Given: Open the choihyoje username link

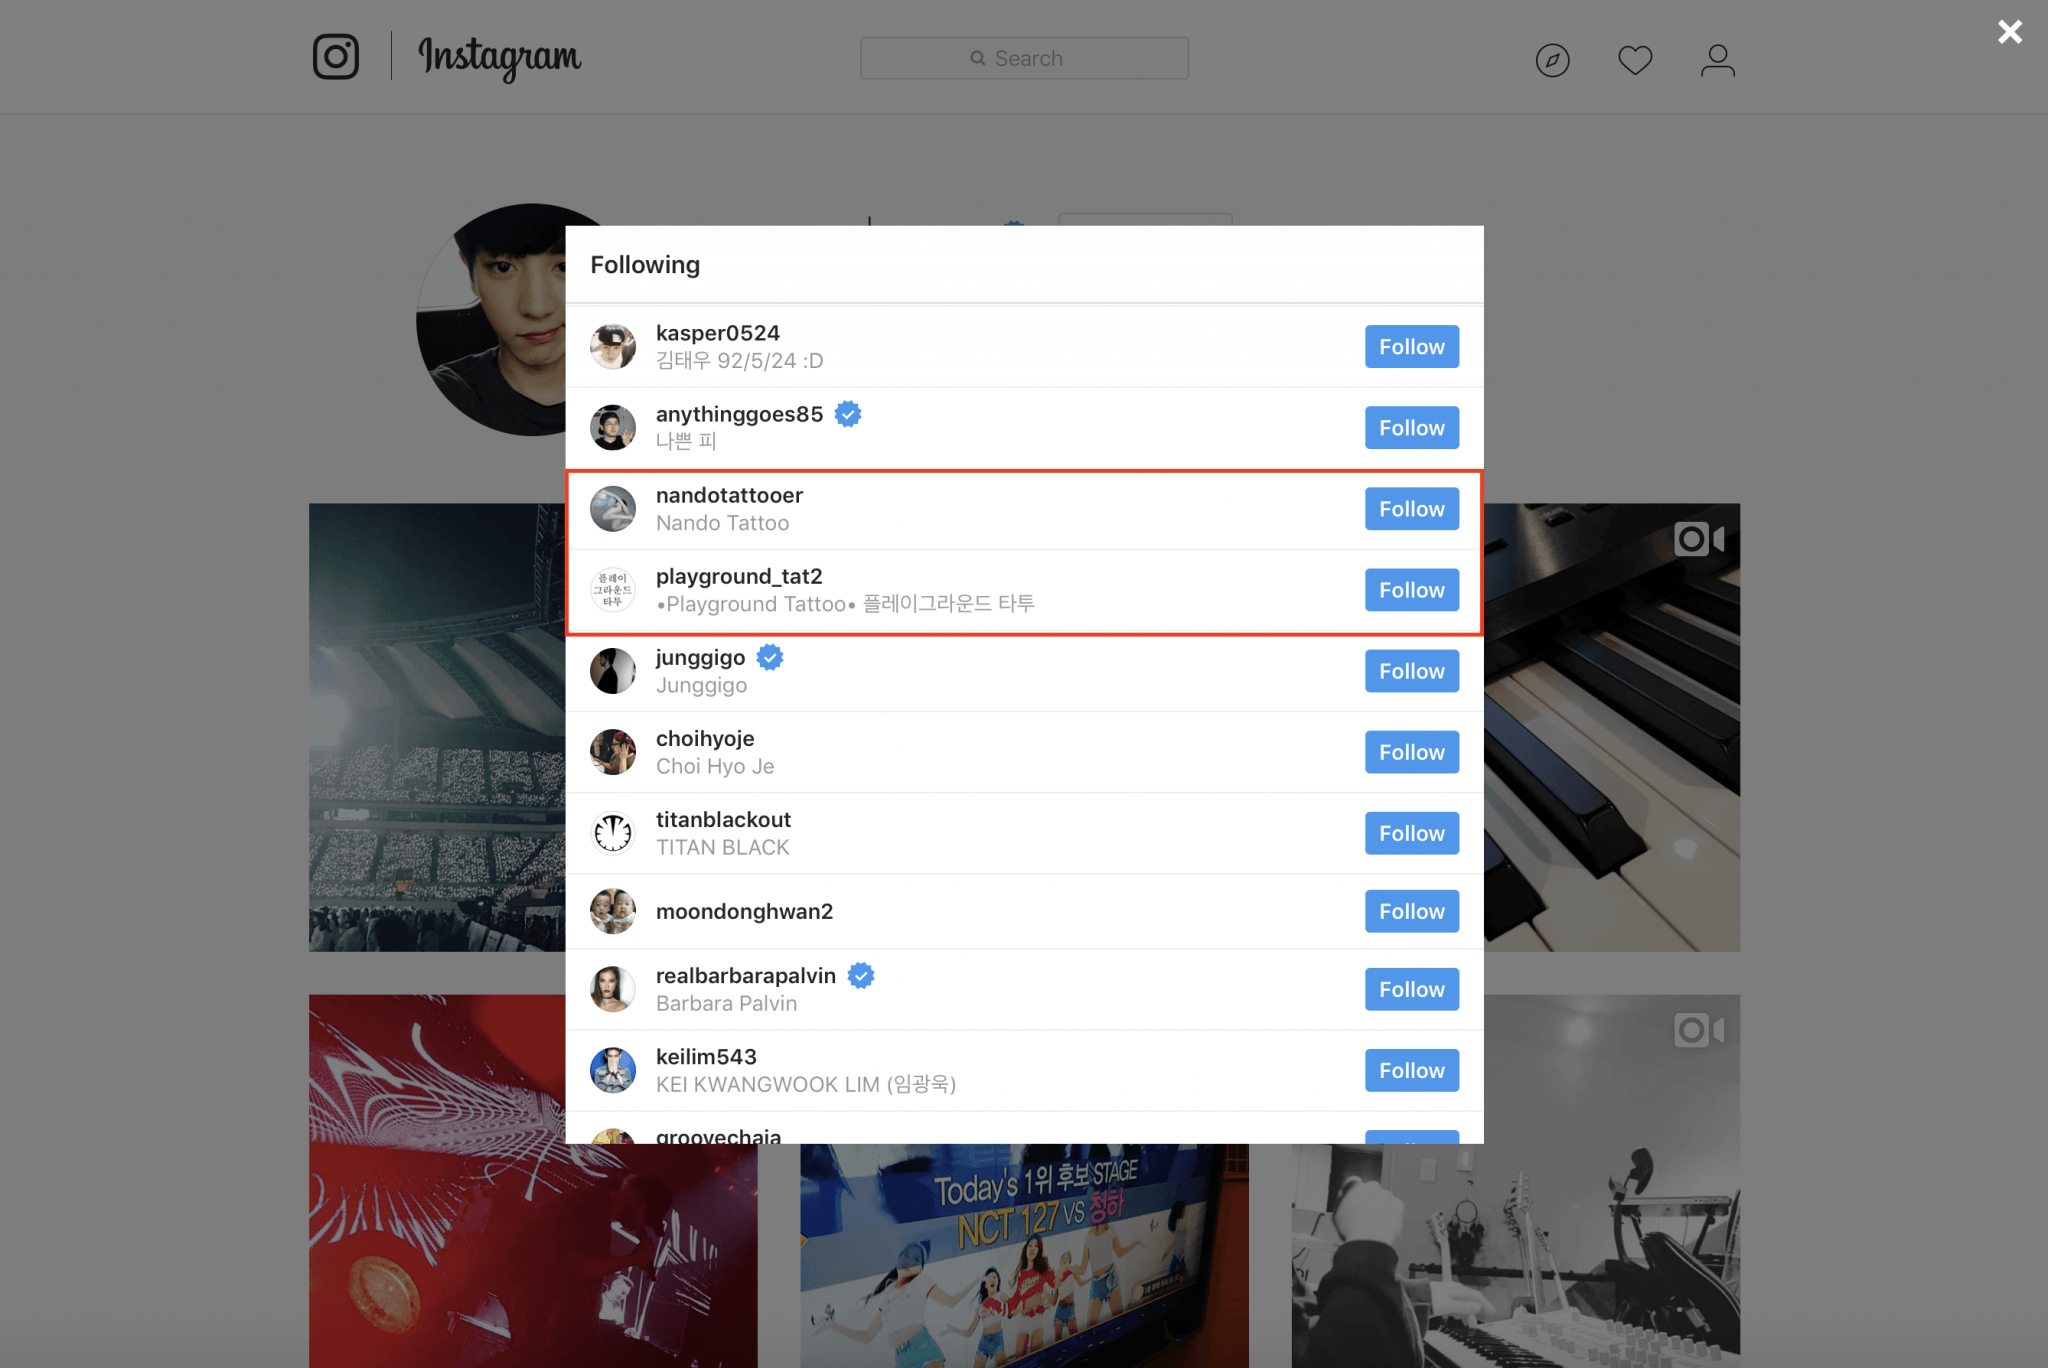Looking at the screenshot, I should click(x=705, y=738).
